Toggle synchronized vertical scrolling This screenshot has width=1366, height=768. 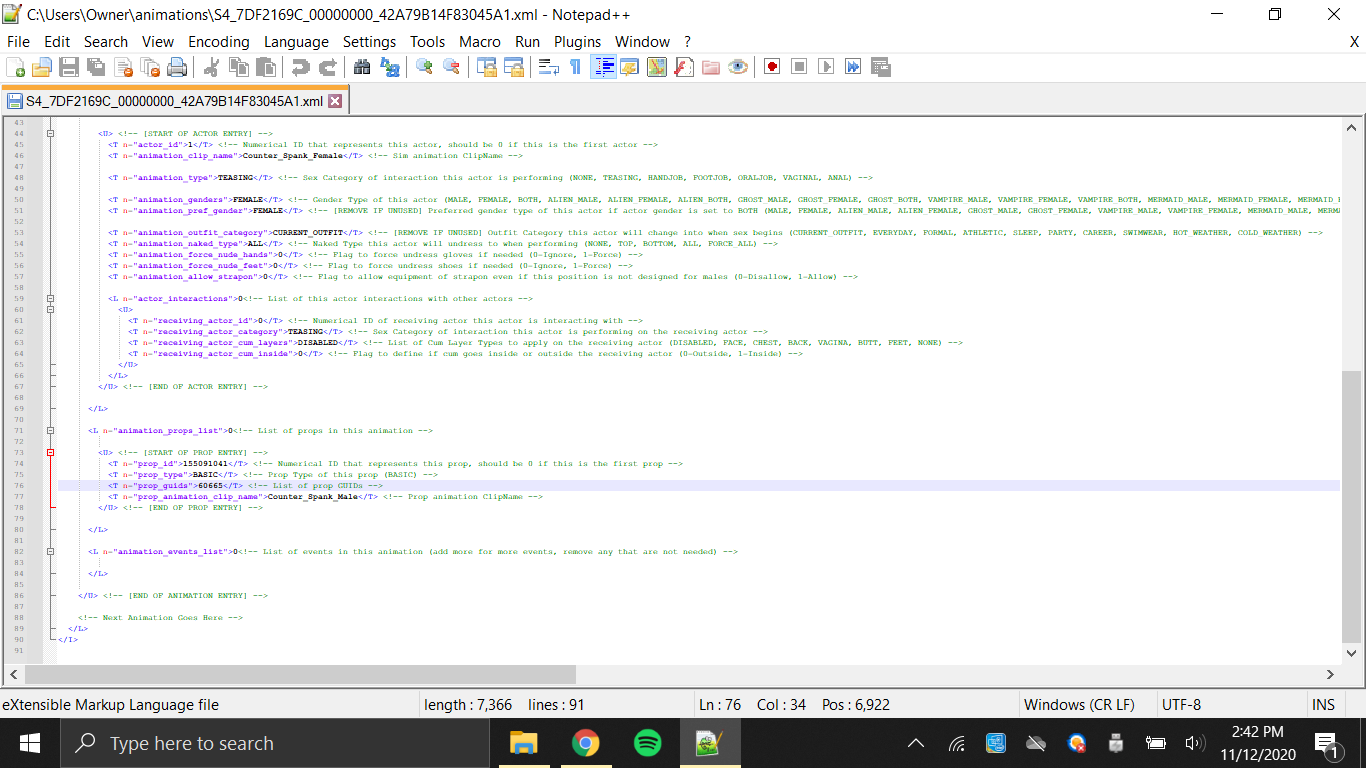487,67
